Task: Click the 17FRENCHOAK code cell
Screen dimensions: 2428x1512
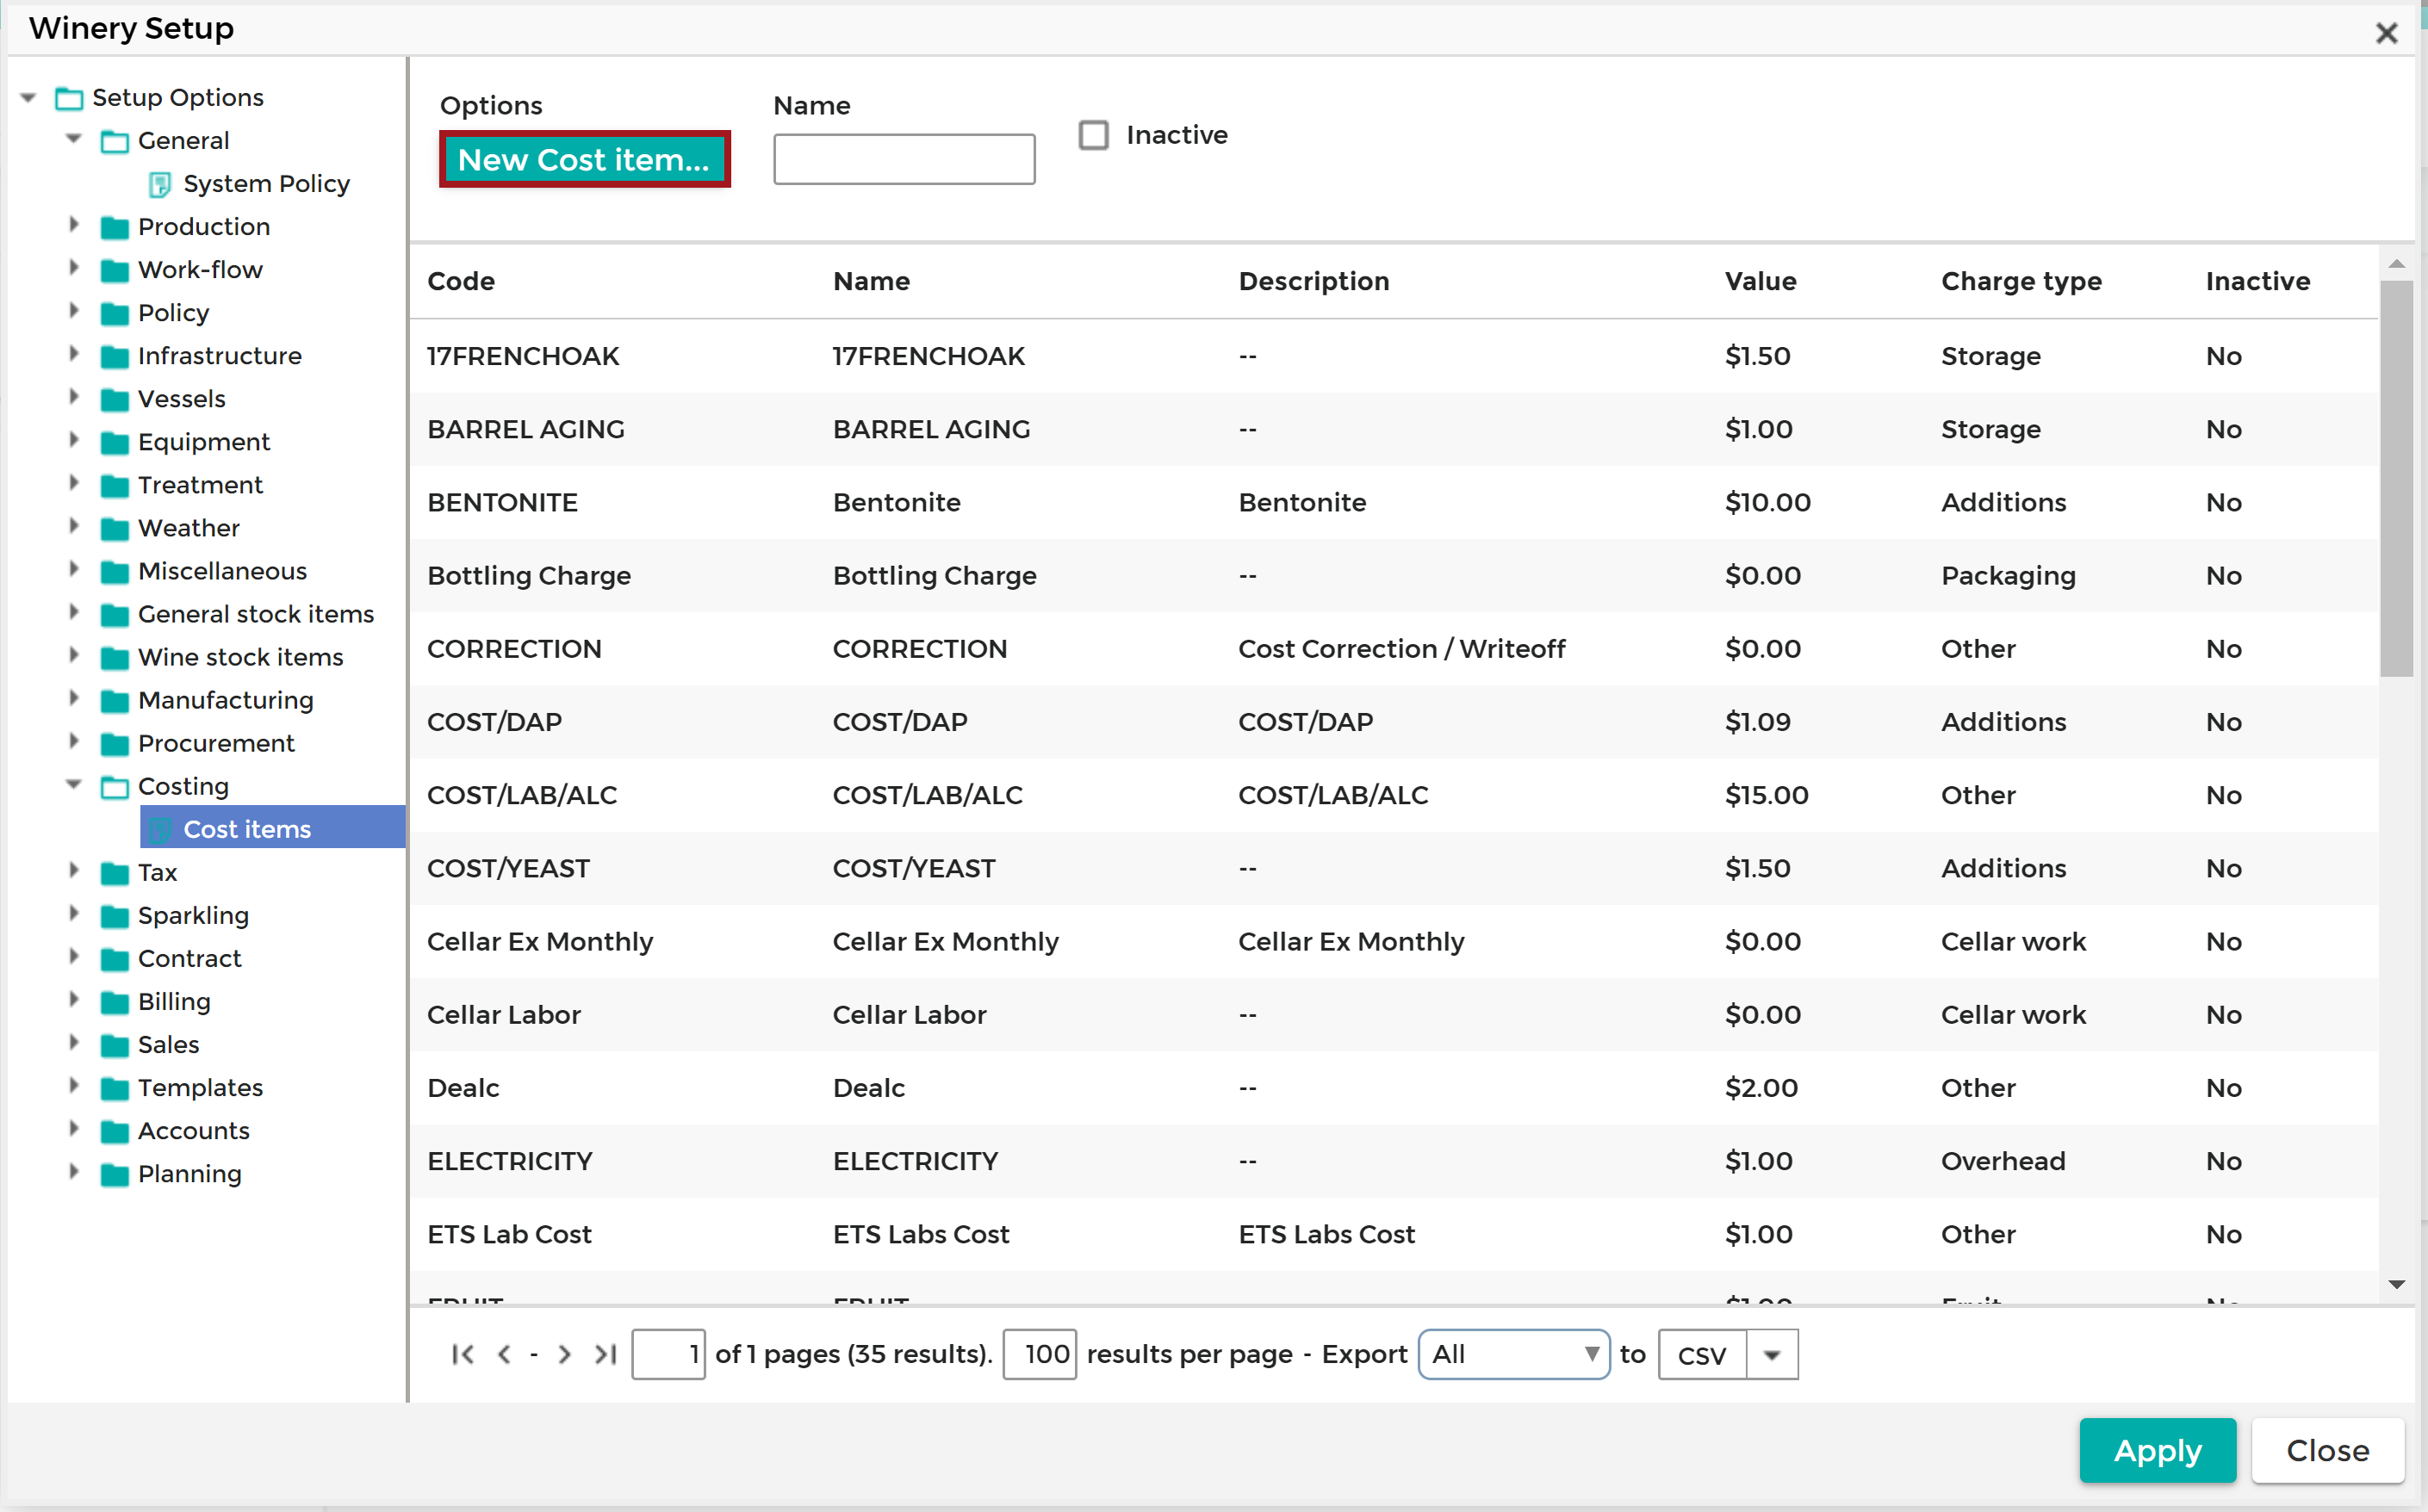Action: [x=523, y=356]
